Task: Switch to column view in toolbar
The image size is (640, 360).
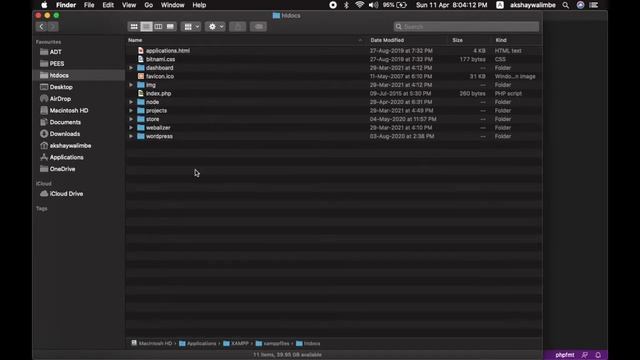Action: pos(158,27)
